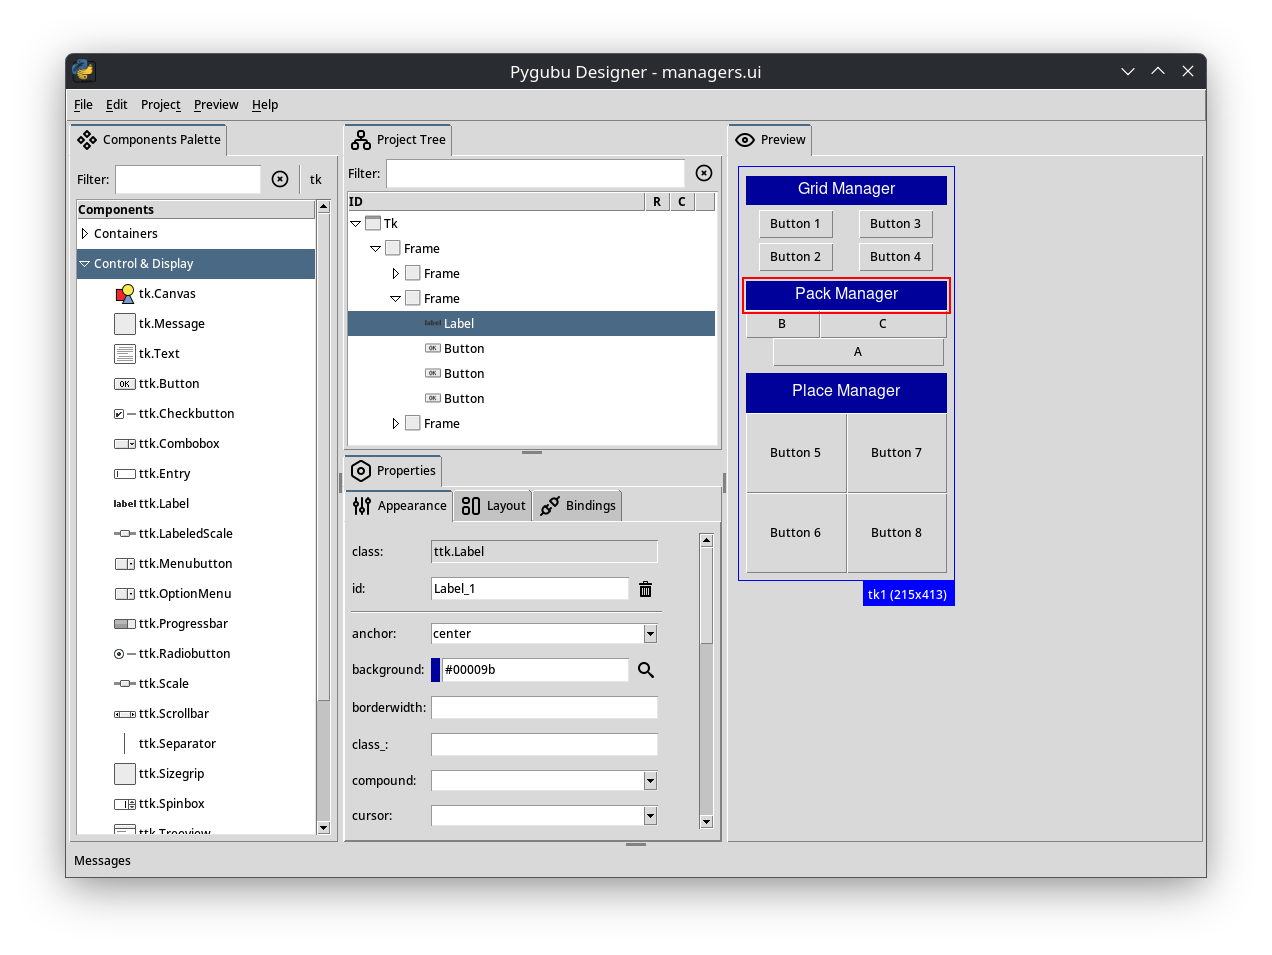This screenshot has height=955, width=1272.
Task: Select the tk.Text palette icon
Action: coord(125,354)
